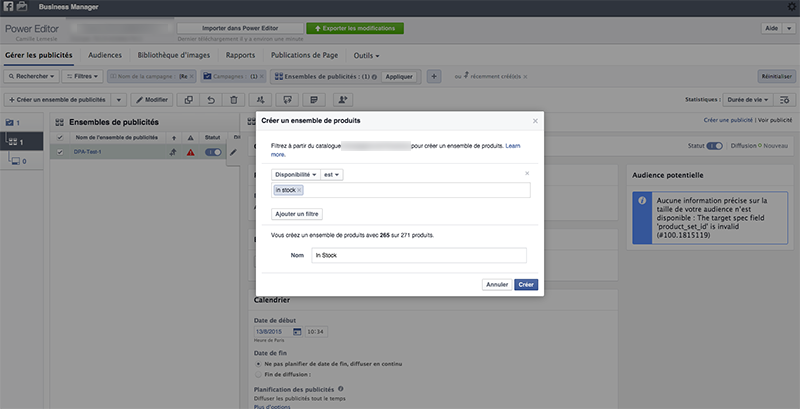Select the ad sets level in left tree
The height and width of the screenshot is (409, 800).
click(x=21, y=142)
